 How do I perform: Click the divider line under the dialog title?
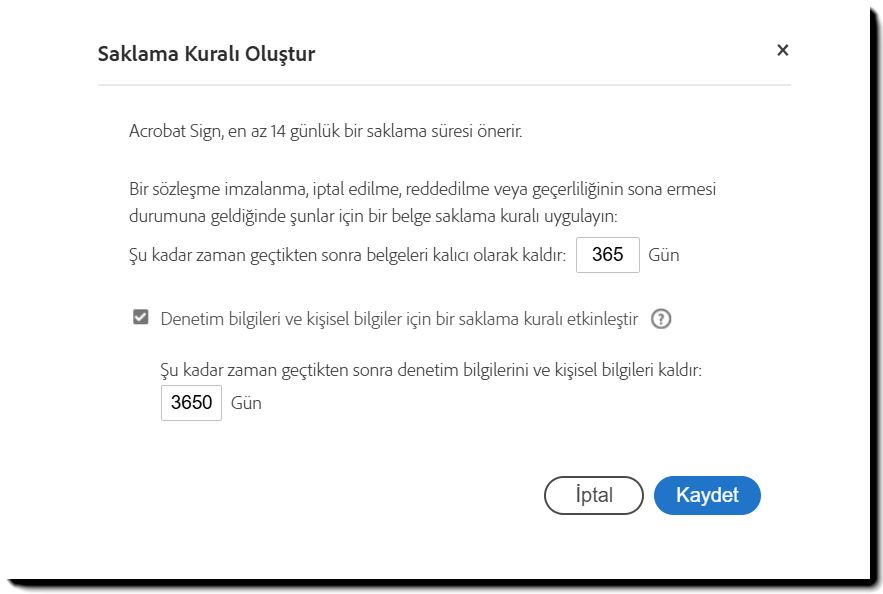point(444,85)
